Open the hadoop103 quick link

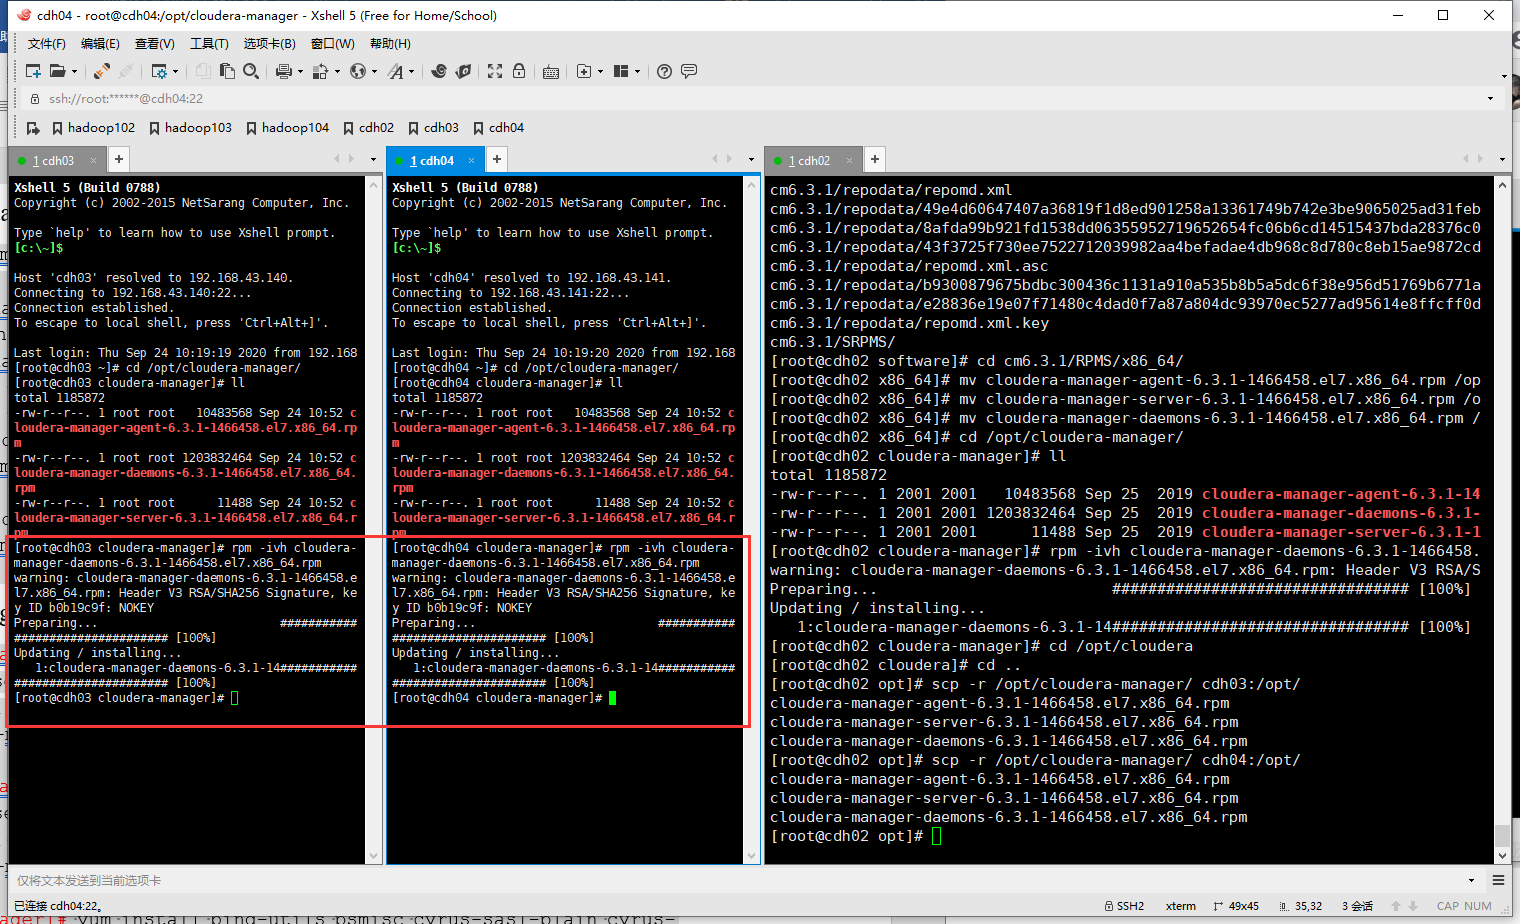coord(190,128)
